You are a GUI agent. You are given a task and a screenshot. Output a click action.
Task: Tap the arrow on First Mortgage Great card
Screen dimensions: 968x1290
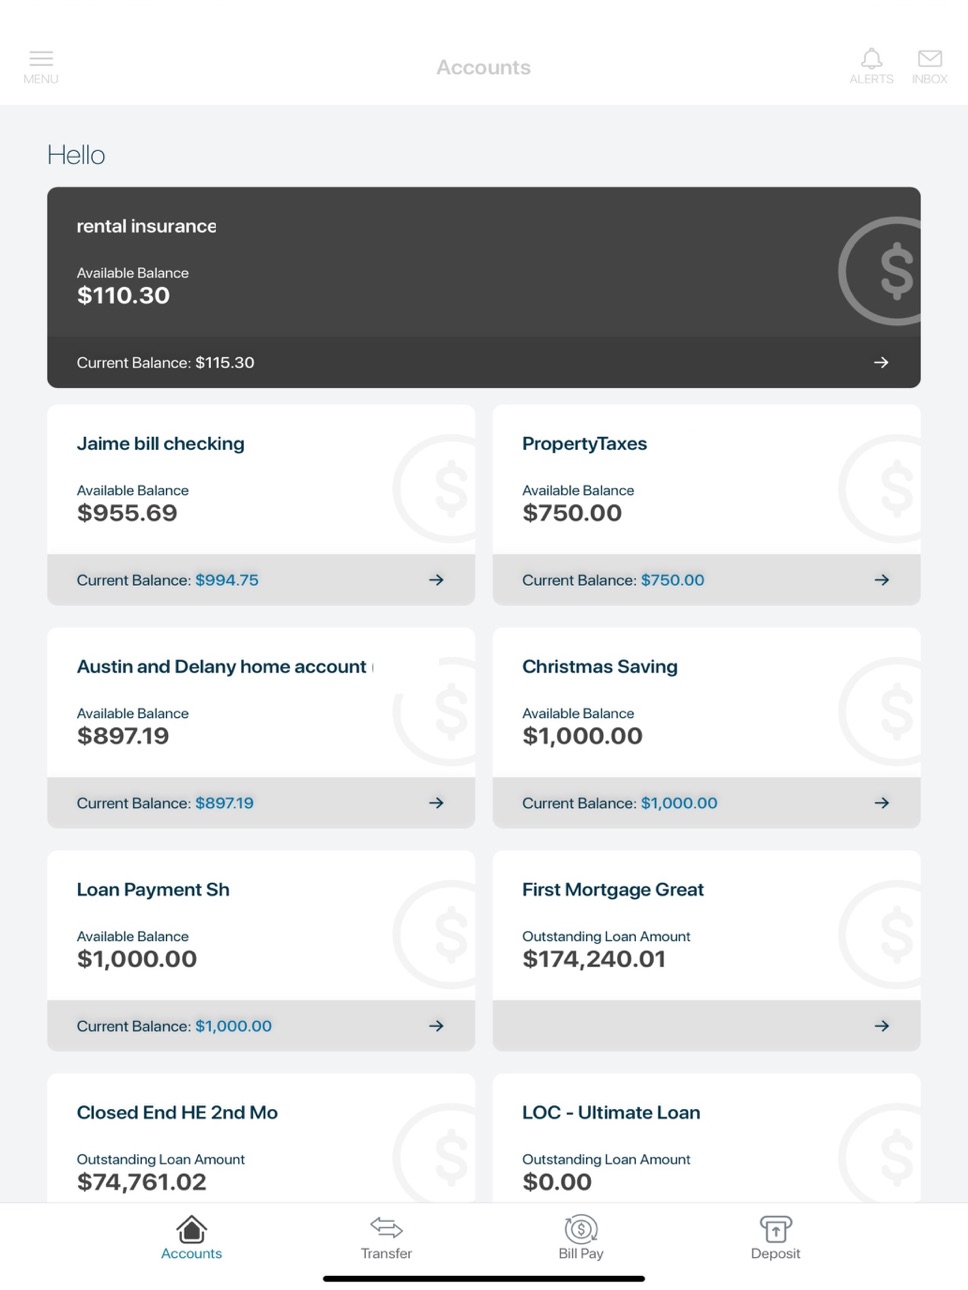pyautogui.click(x=881, y=1026)
